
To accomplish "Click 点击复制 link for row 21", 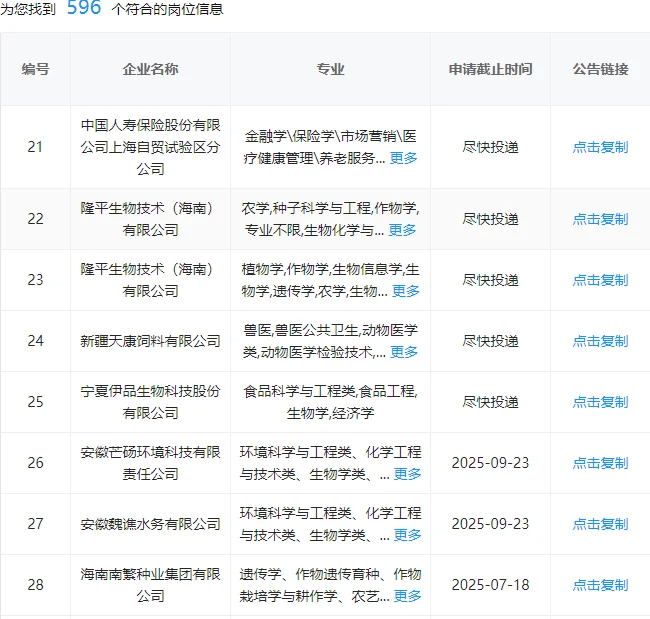I will coord(600,147).
